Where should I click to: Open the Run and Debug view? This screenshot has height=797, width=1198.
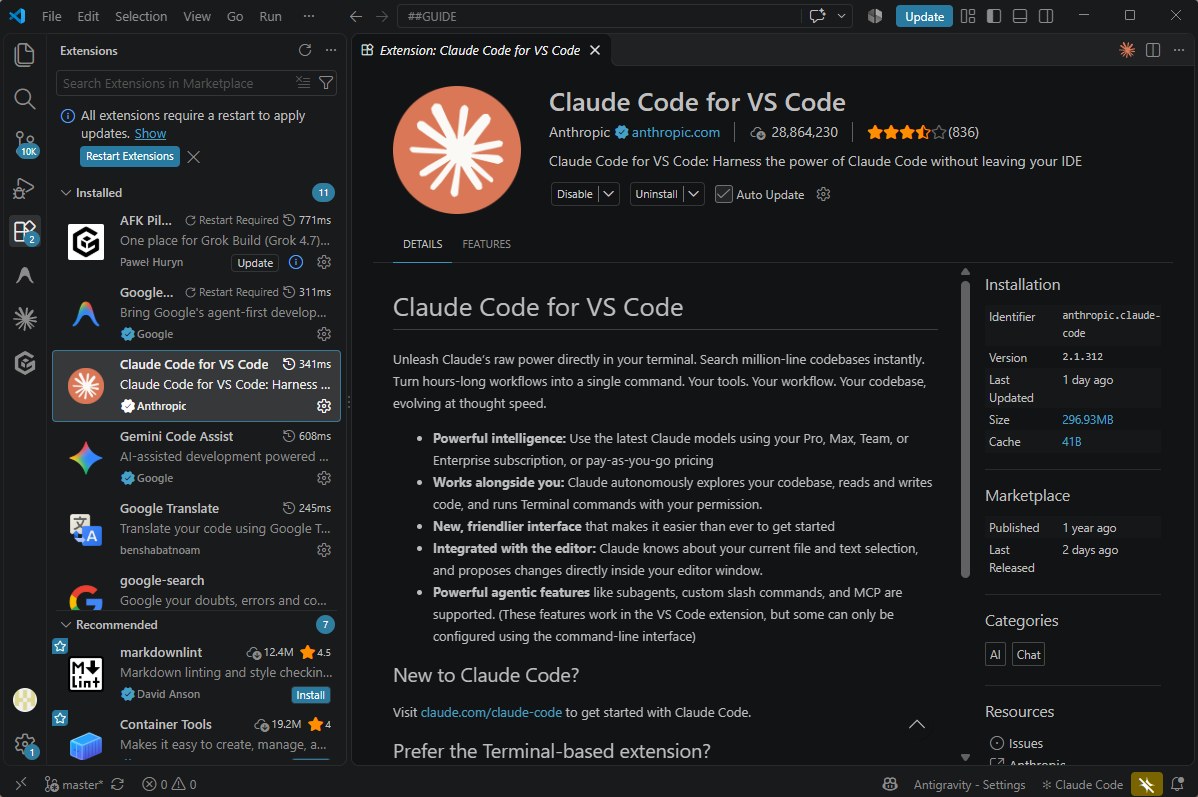24,187
